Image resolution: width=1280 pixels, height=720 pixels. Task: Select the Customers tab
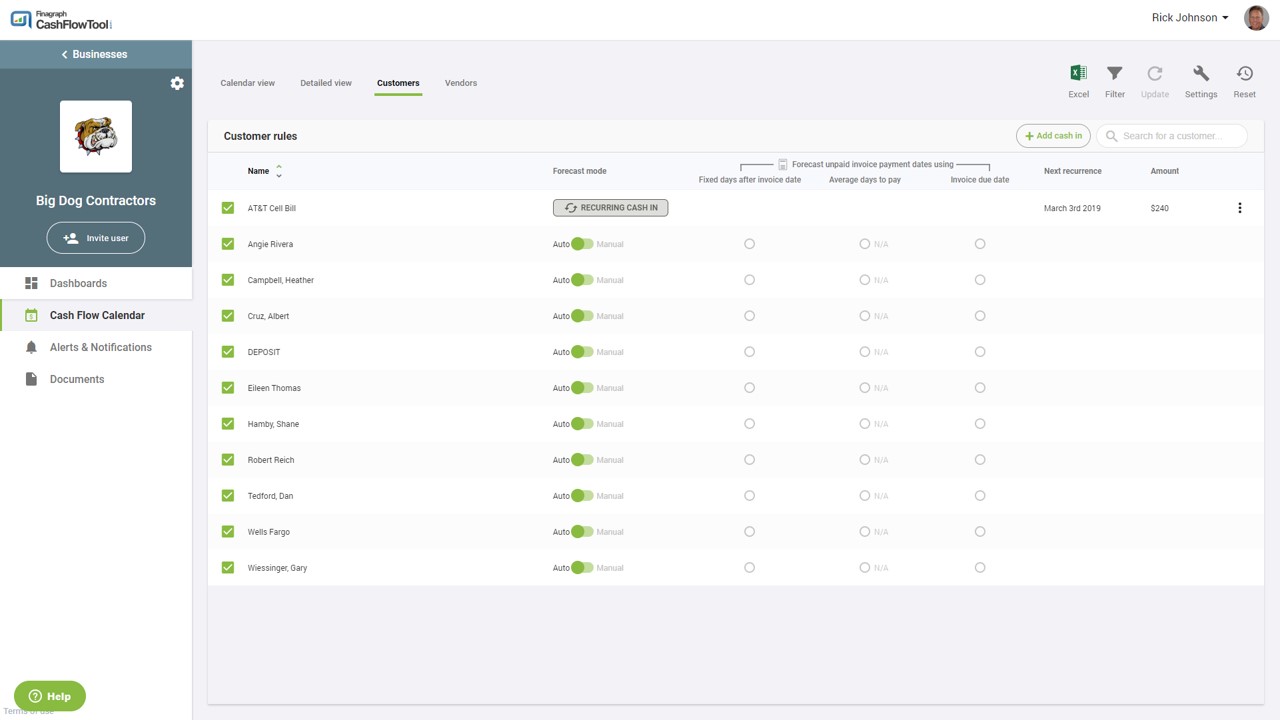398,83
